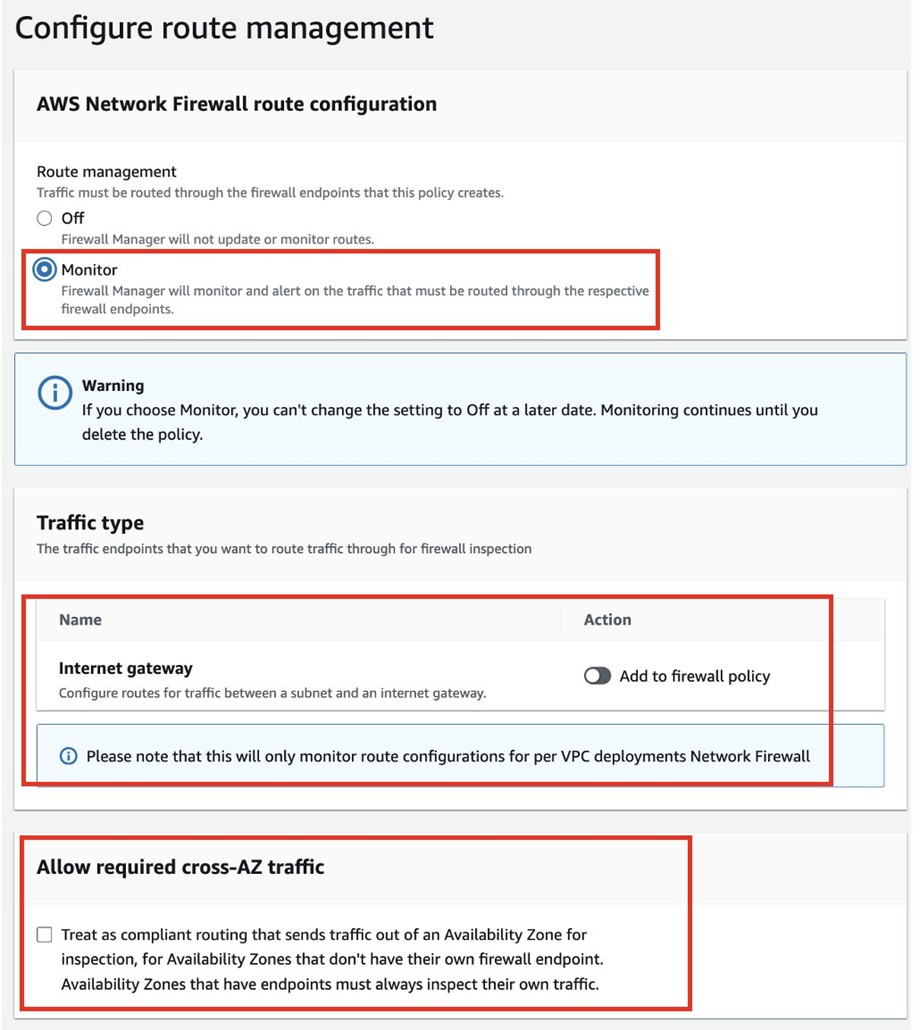920x1030 pixels.
Task: Select the Monitor radio button
Action: click(44, 270)
